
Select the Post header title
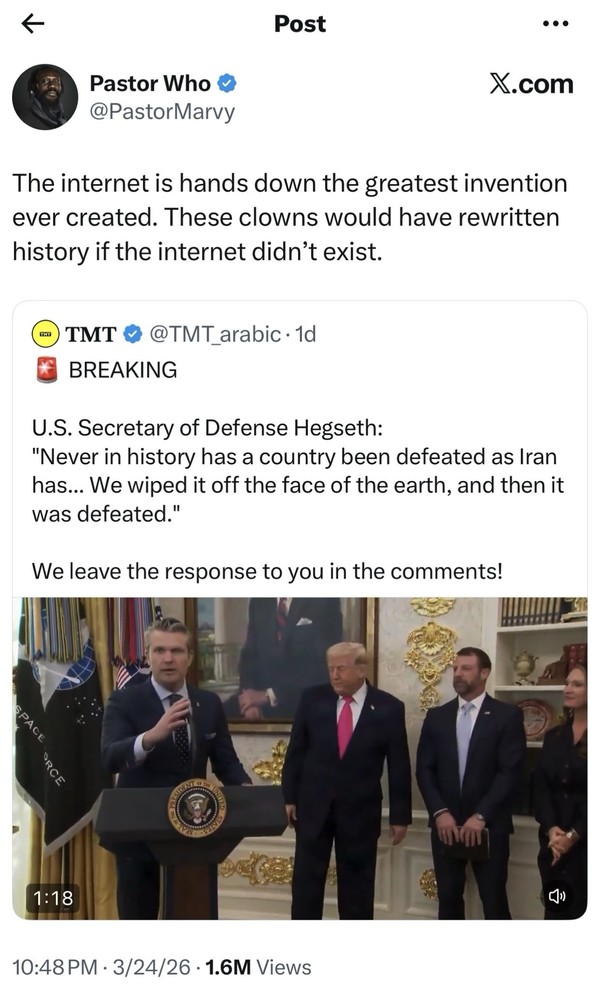(x=300, y=24)
